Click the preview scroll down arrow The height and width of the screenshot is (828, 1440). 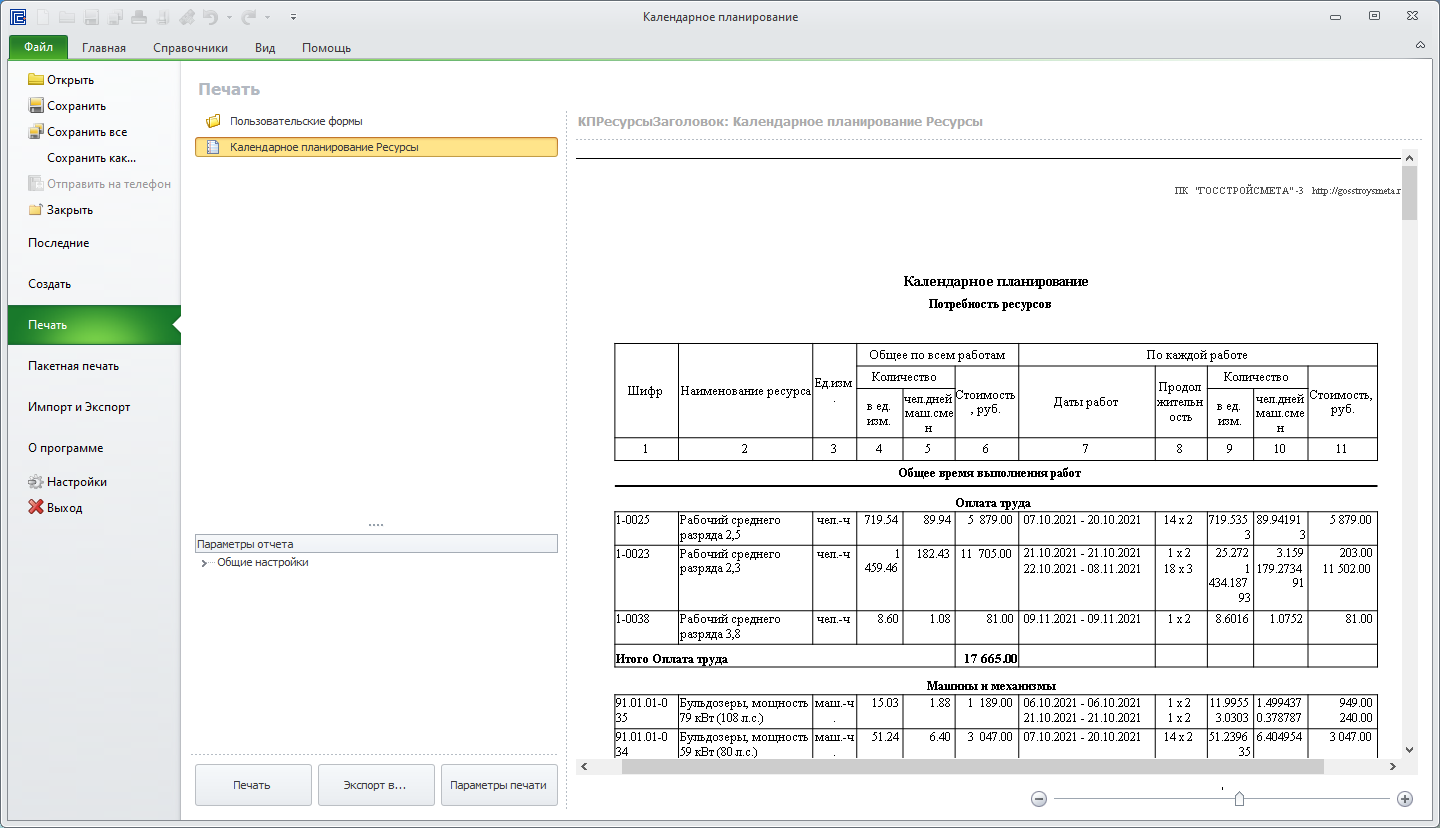(1410, 750)
